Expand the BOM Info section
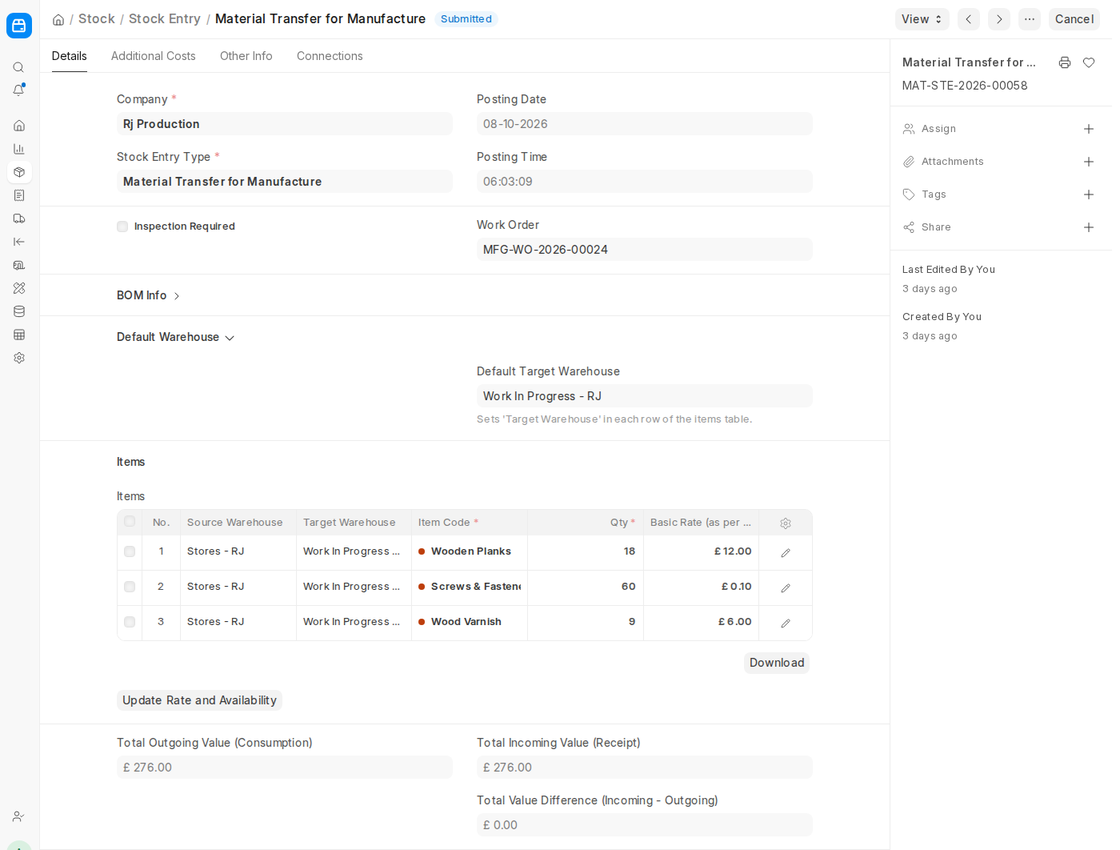 coord(149,296)
